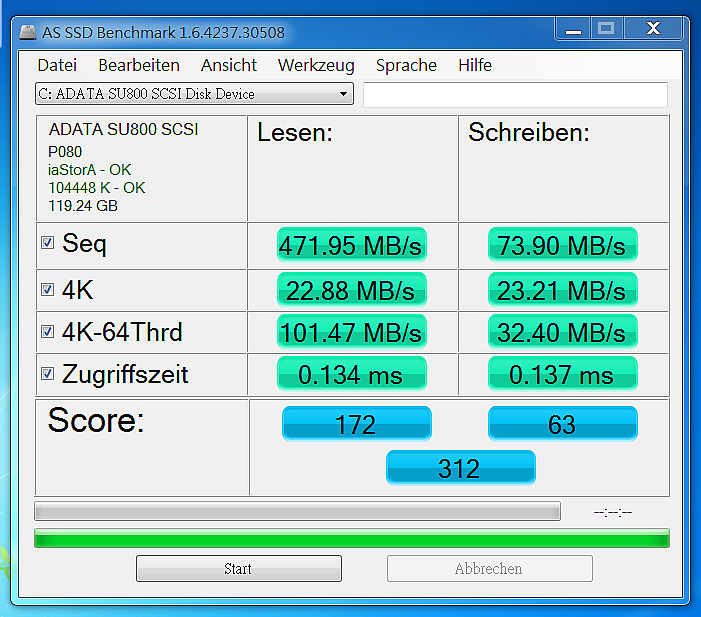Toggle the 4K test checkbox
The image size is (701, 617).
tap(47, 289)
